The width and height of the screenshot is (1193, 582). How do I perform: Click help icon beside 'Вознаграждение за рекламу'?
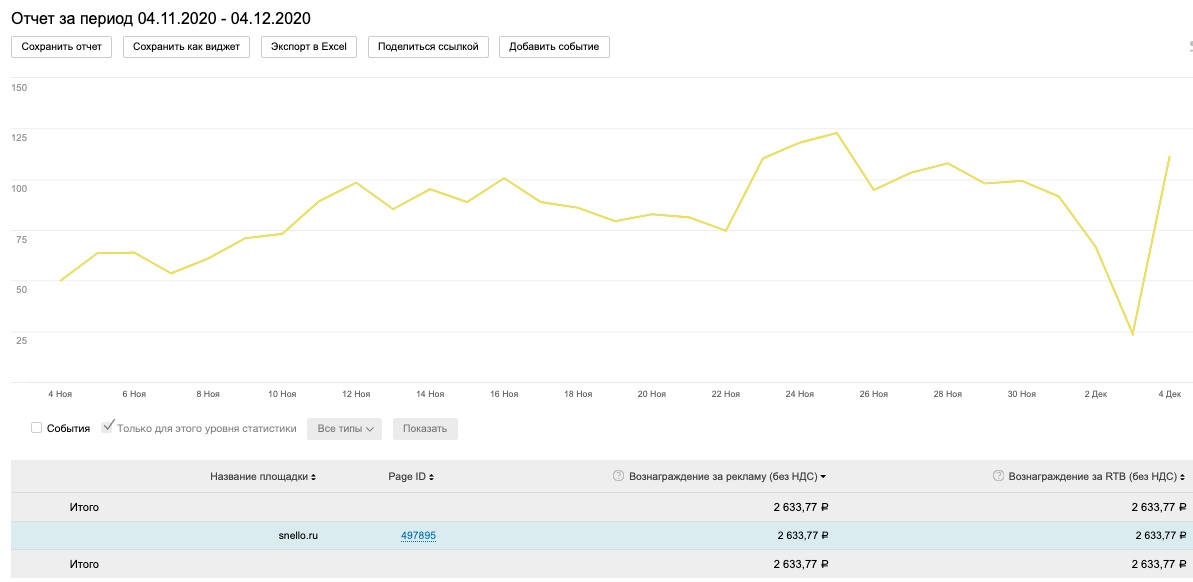pos(618,477)
